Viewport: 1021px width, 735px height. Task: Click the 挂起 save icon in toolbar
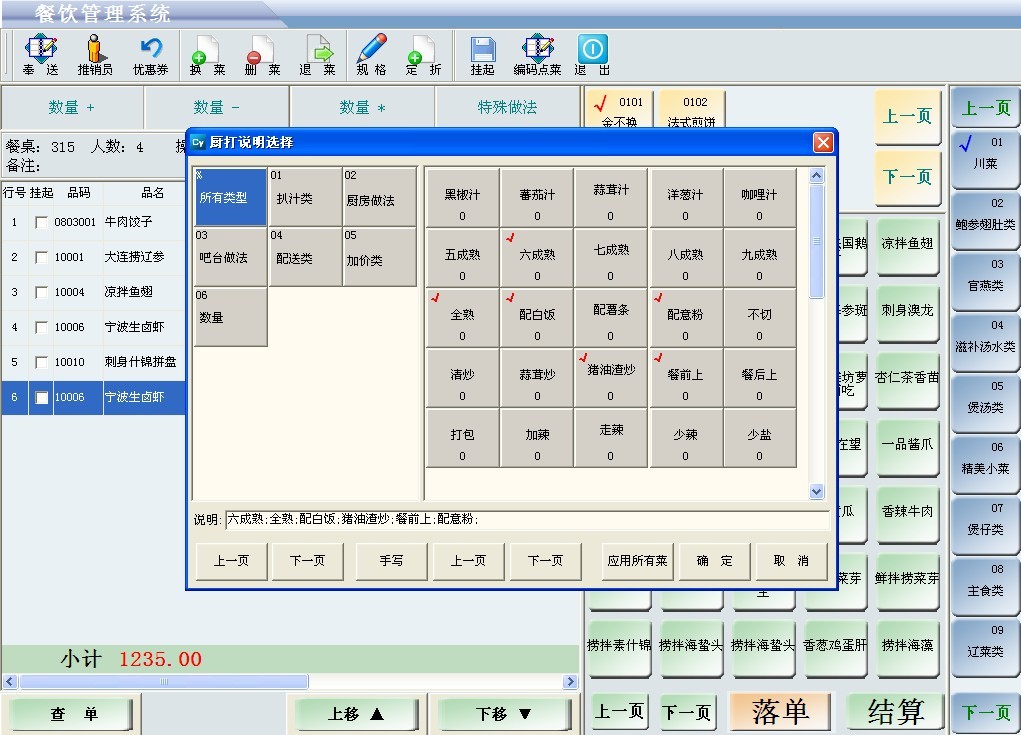click(483, 55)
